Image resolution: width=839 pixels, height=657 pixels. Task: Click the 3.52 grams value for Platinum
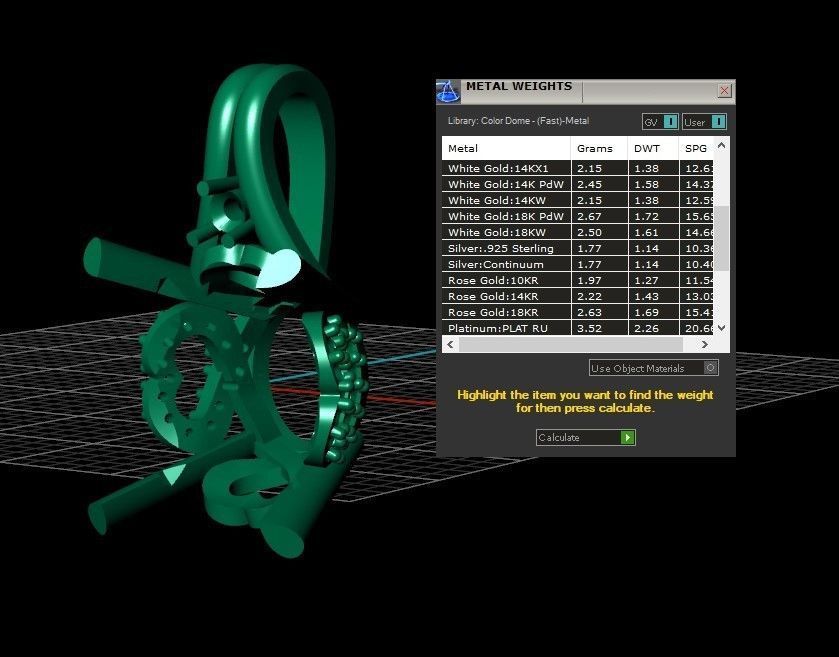[590, 328]
